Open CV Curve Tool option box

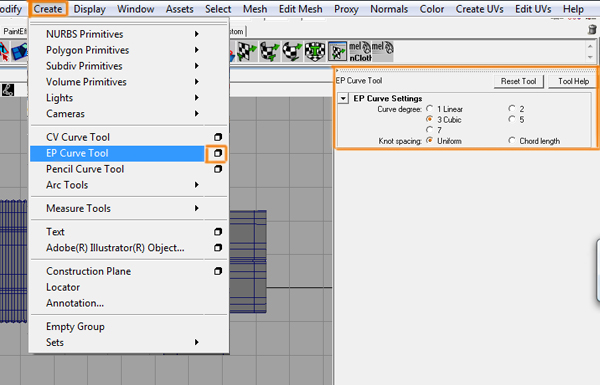point(218,137)
